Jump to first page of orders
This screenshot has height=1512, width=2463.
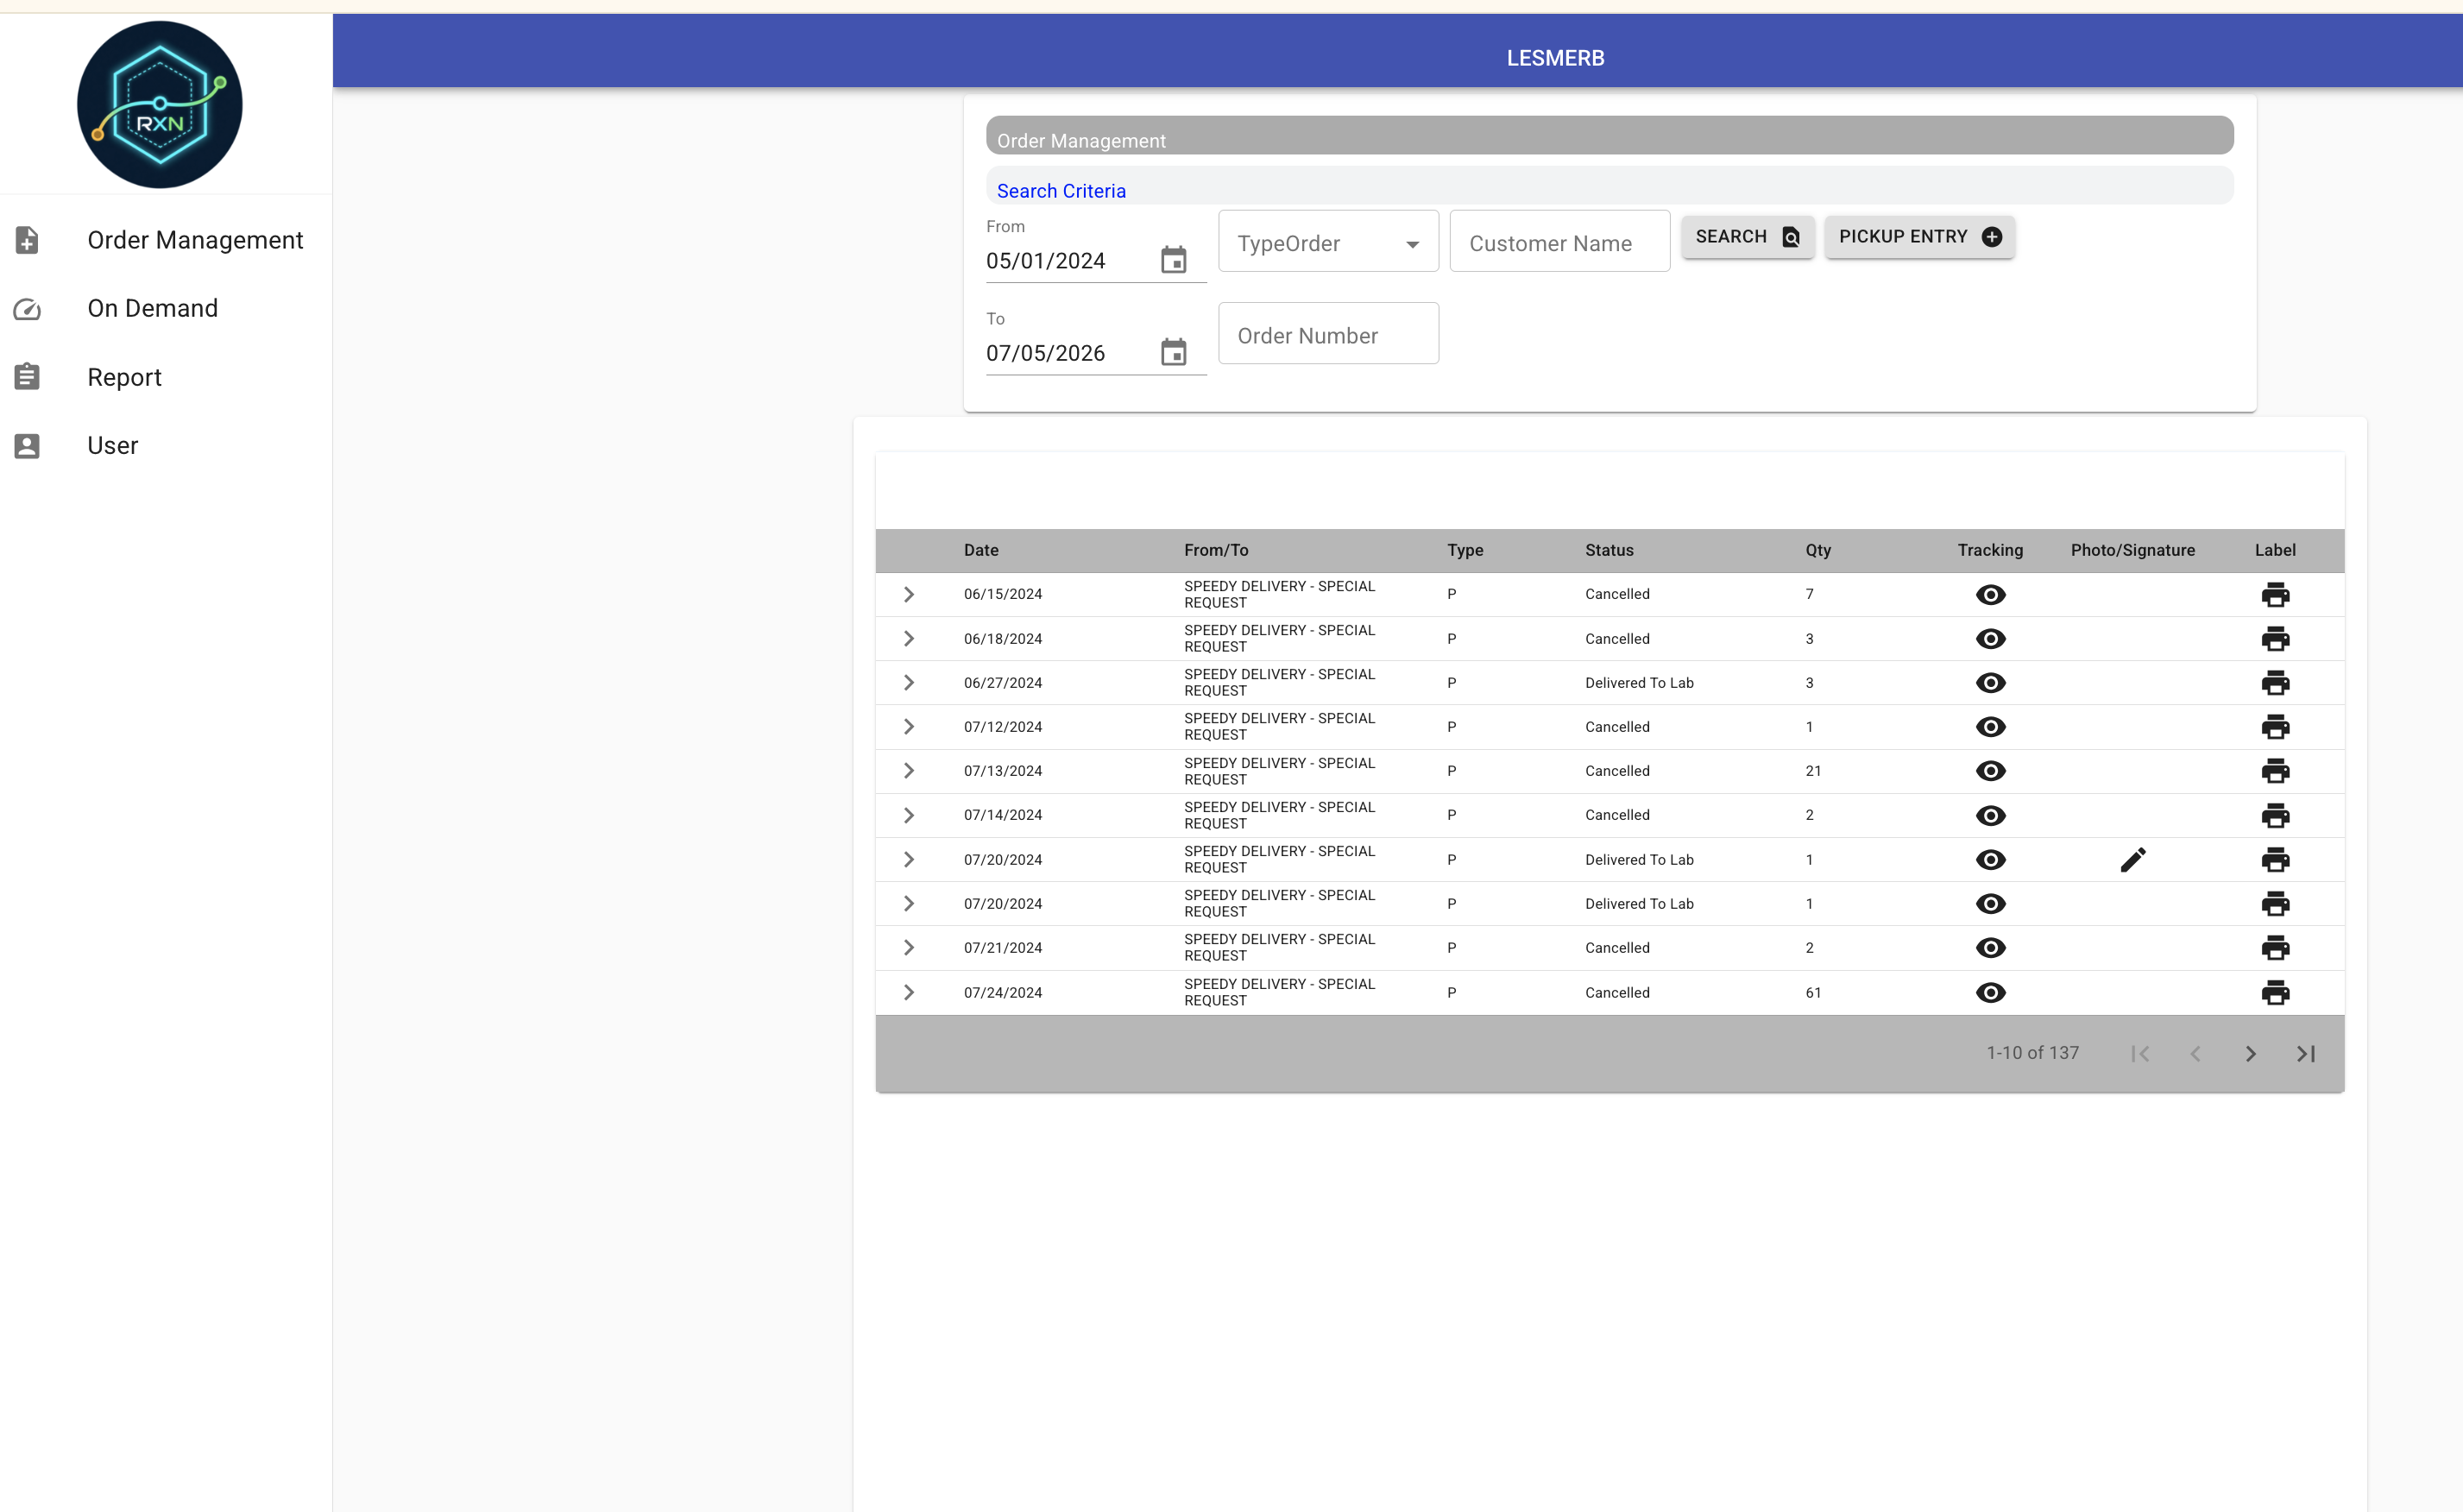[x=2139, y=1054]
